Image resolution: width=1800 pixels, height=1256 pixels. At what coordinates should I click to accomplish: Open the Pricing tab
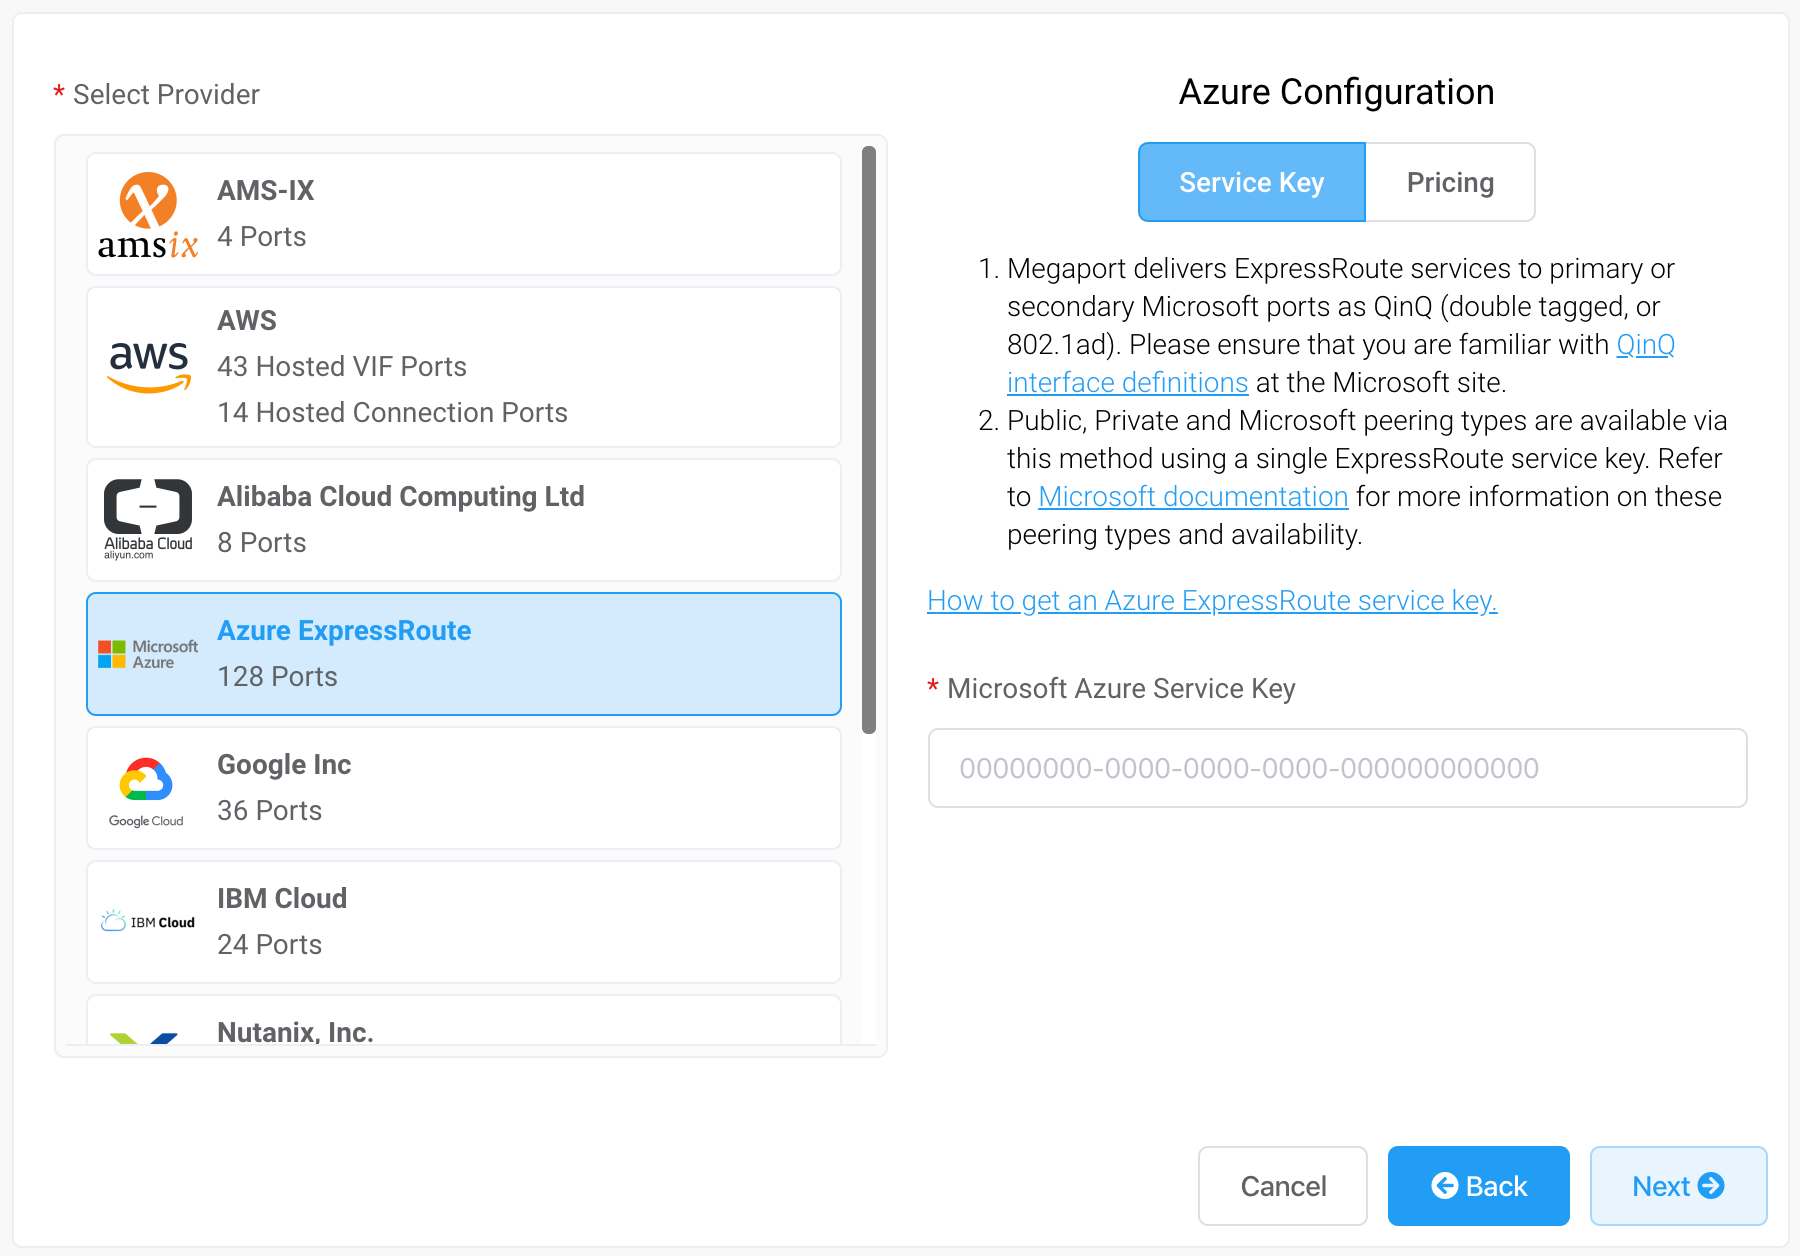[1450, 182]
